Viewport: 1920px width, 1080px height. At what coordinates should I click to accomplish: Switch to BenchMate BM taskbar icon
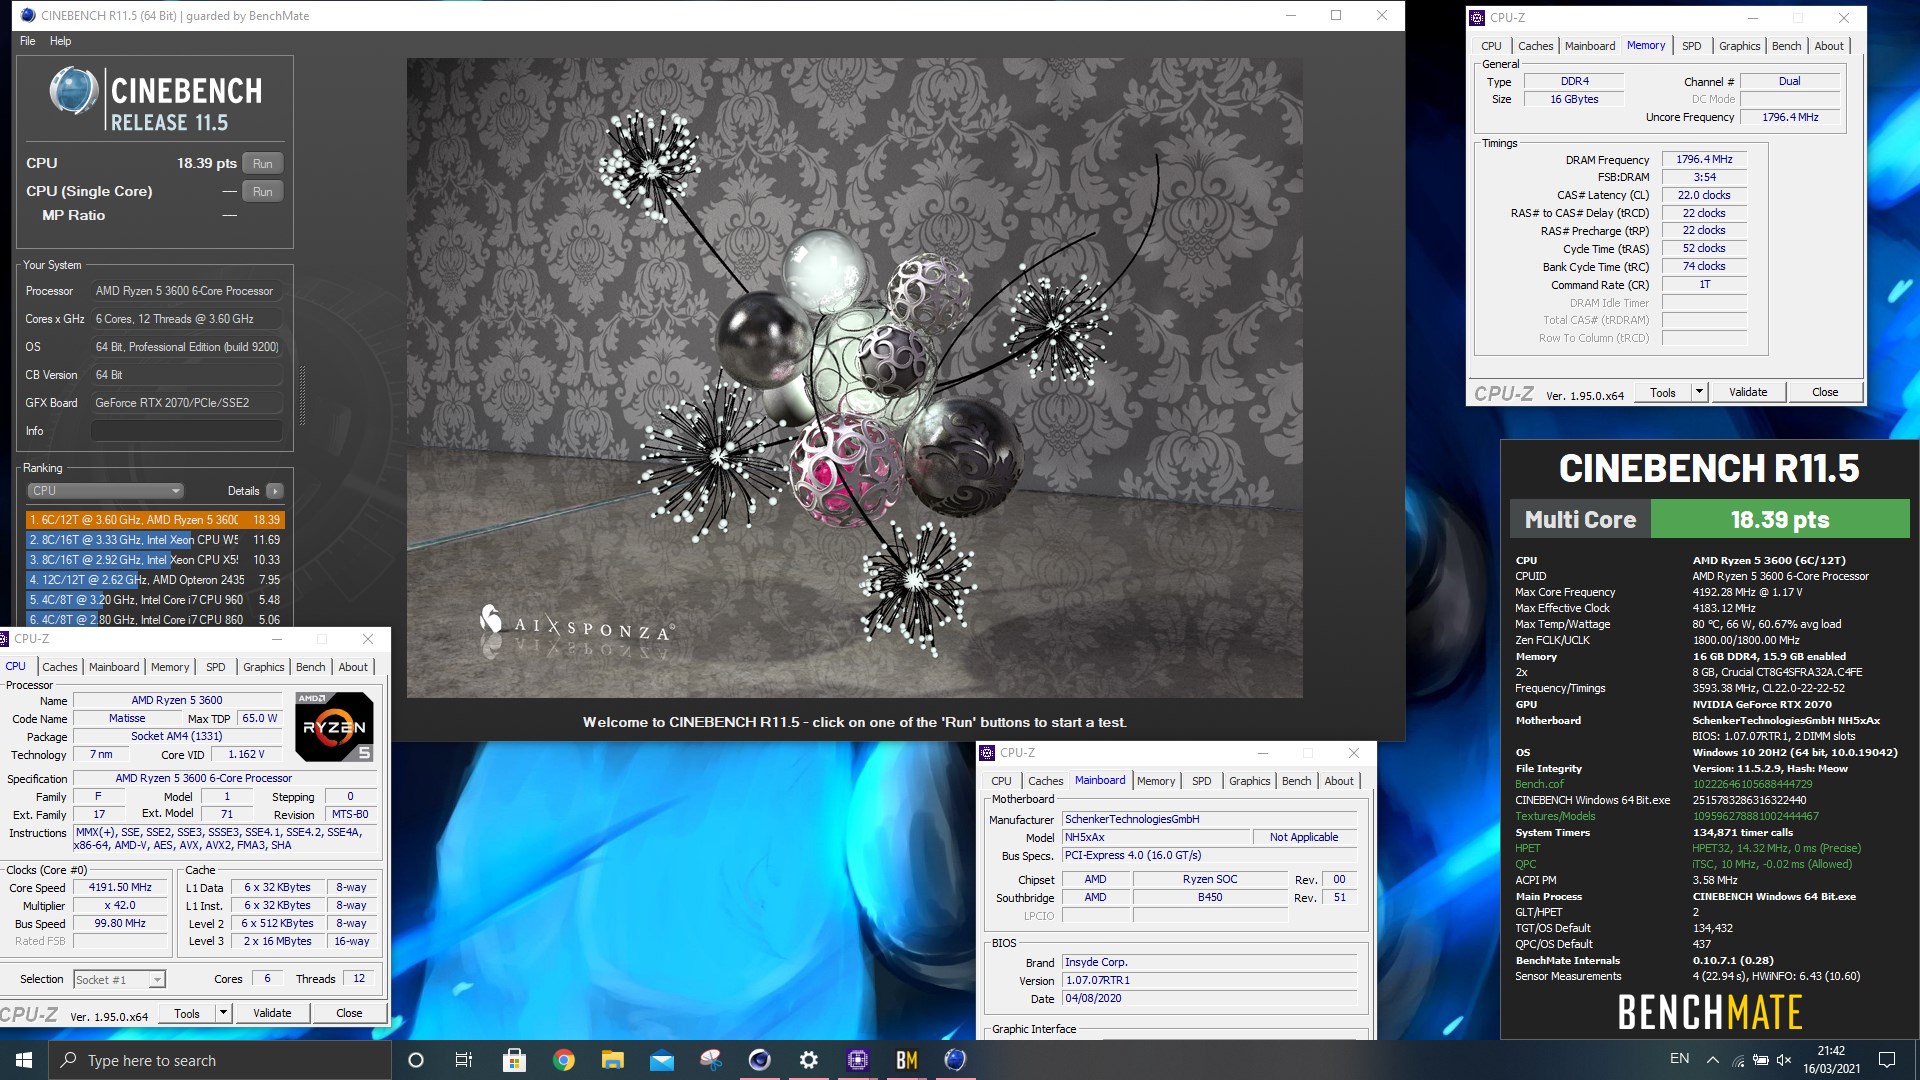pyautogui.click(x=907, y=1060)
